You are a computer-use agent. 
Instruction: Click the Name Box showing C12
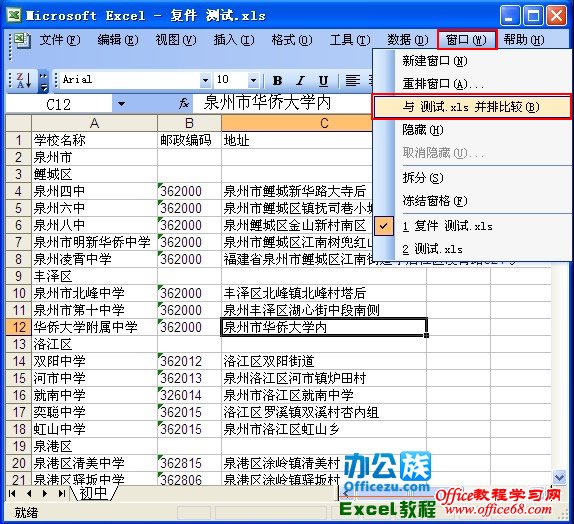[x=59, y=104]
